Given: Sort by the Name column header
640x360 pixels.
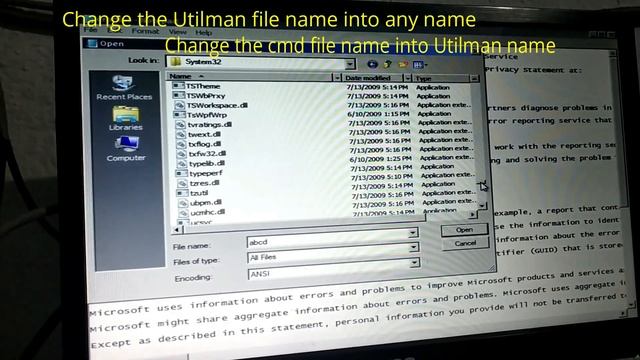Looking at the screenshot, I should tap(249, 76).
